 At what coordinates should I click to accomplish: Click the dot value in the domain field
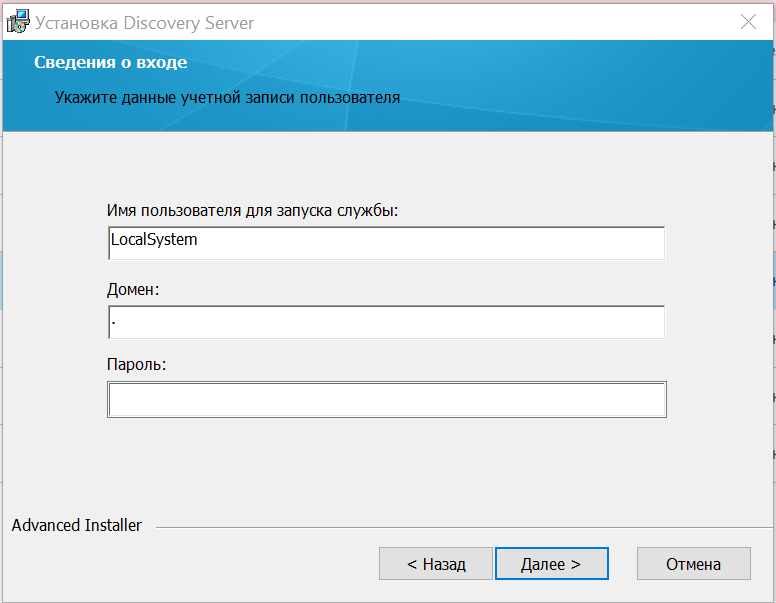pyautogui.click(x=114, y=322)
